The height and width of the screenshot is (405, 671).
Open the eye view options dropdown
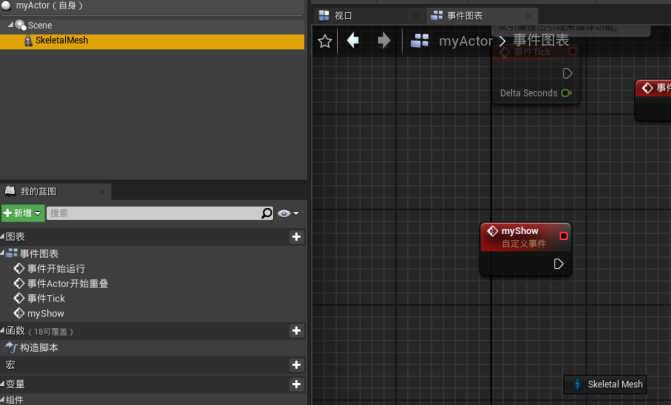point(288,213)
